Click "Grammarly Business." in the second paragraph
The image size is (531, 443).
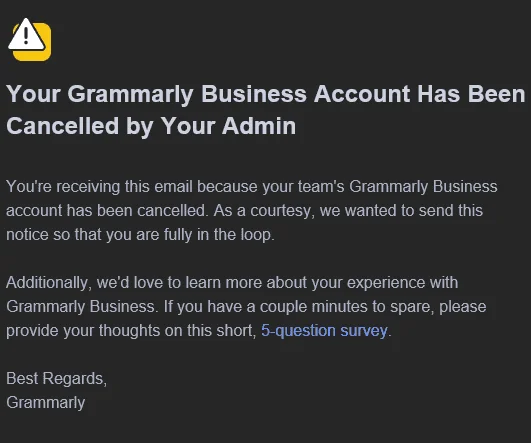82,307
